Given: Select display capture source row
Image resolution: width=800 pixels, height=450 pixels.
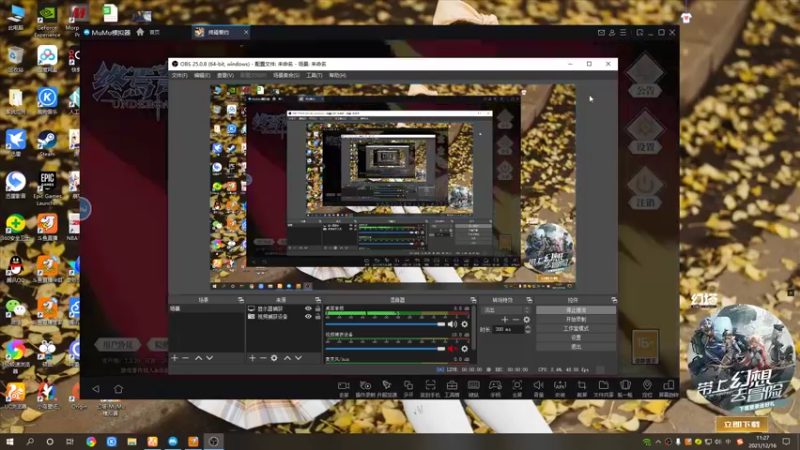Looking at the screenshot, I should [x=284, y=309].
